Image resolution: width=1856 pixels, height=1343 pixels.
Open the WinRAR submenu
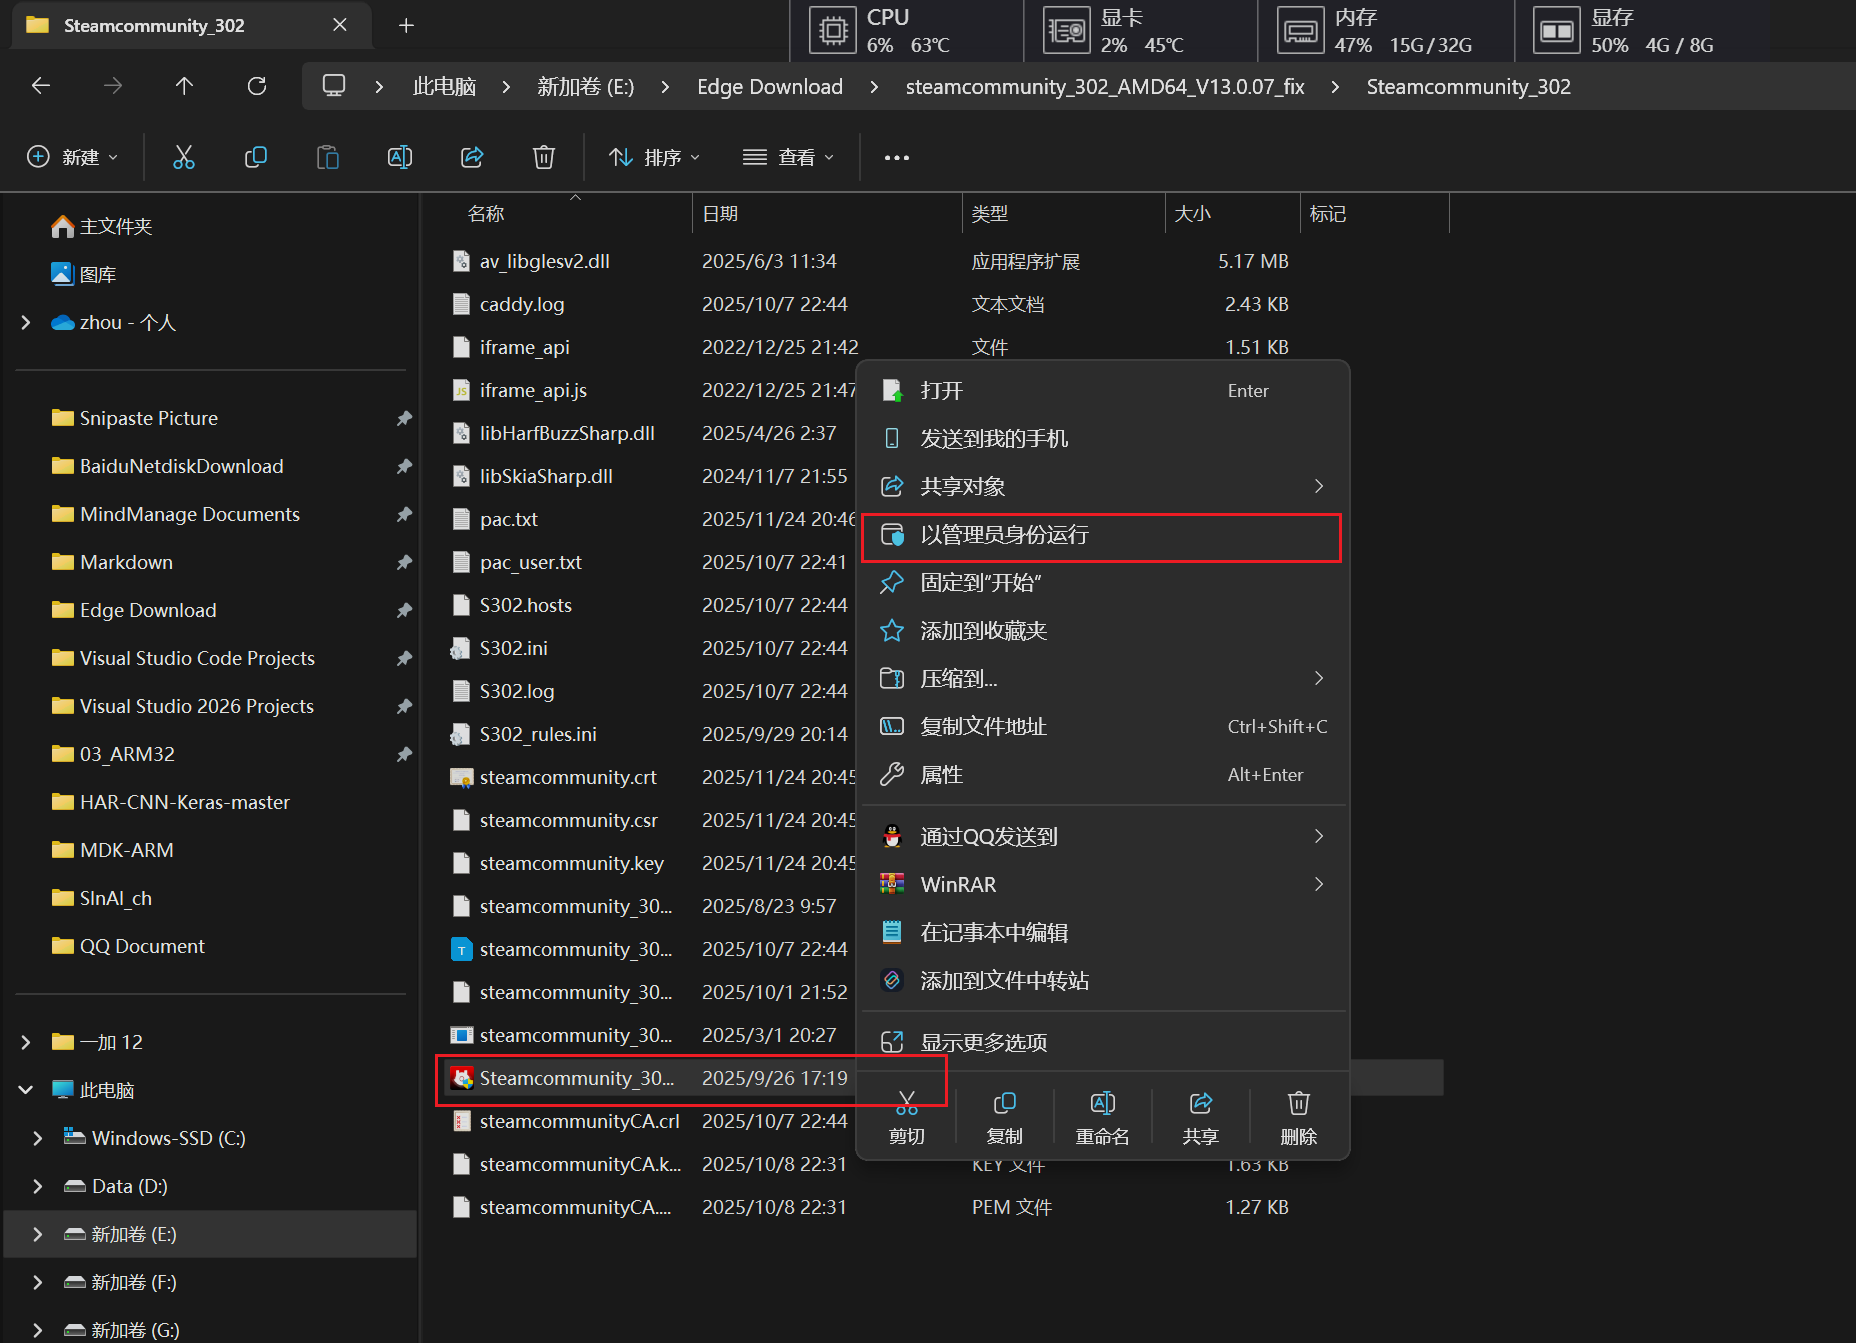coord(1103,884)
